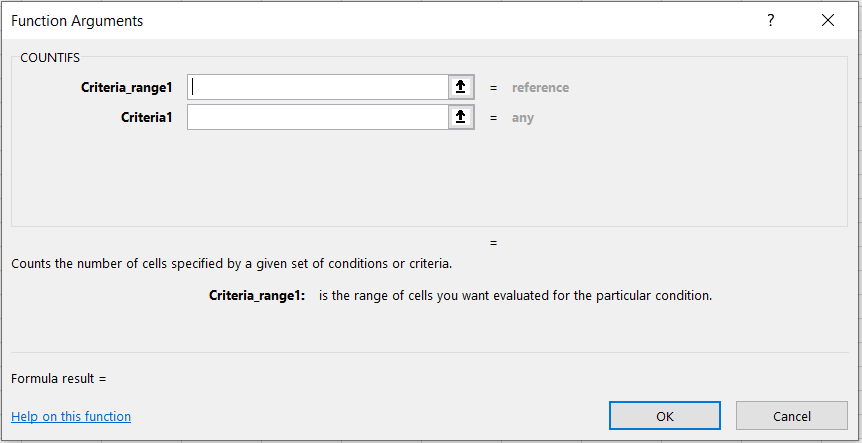The height and width of the screenshot is (443, 862).
Task: Confirm the formula with OK
Action: pos(664,416)
